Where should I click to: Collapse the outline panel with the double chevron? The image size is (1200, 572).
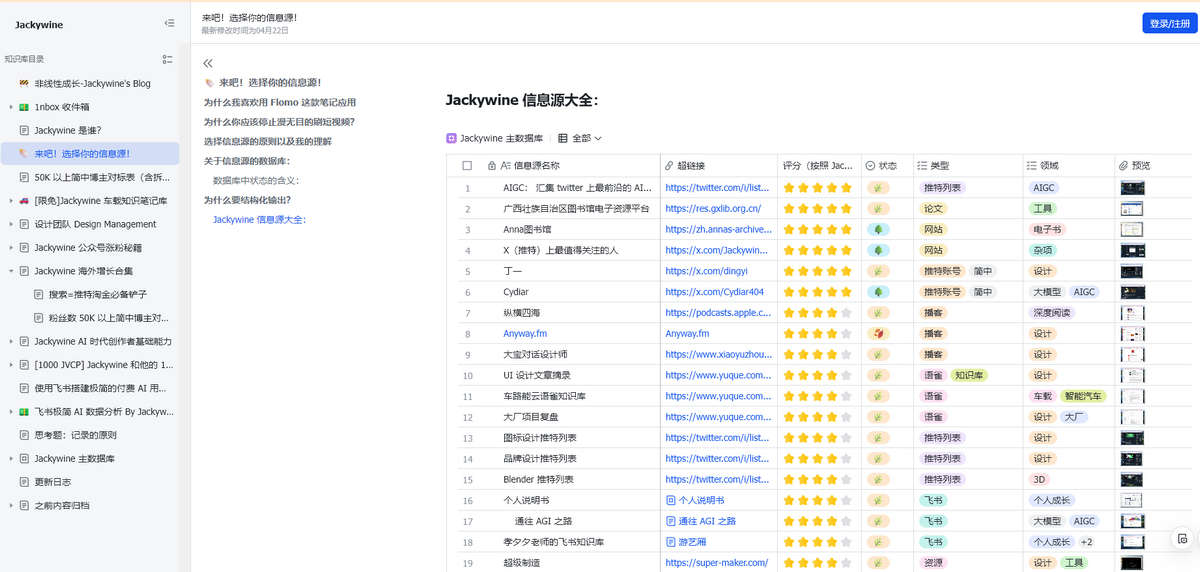pos(208,63)
